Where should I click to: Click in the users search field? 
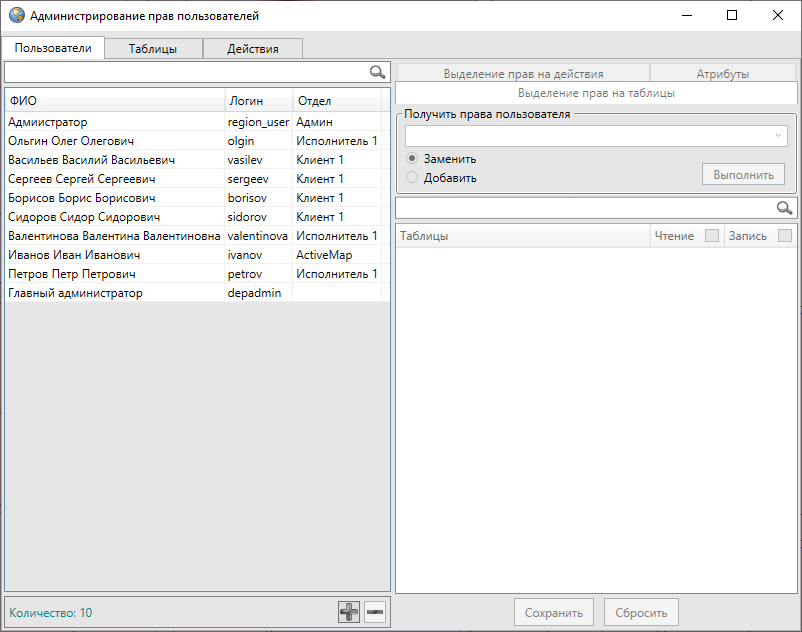click(x=185, y=72)
